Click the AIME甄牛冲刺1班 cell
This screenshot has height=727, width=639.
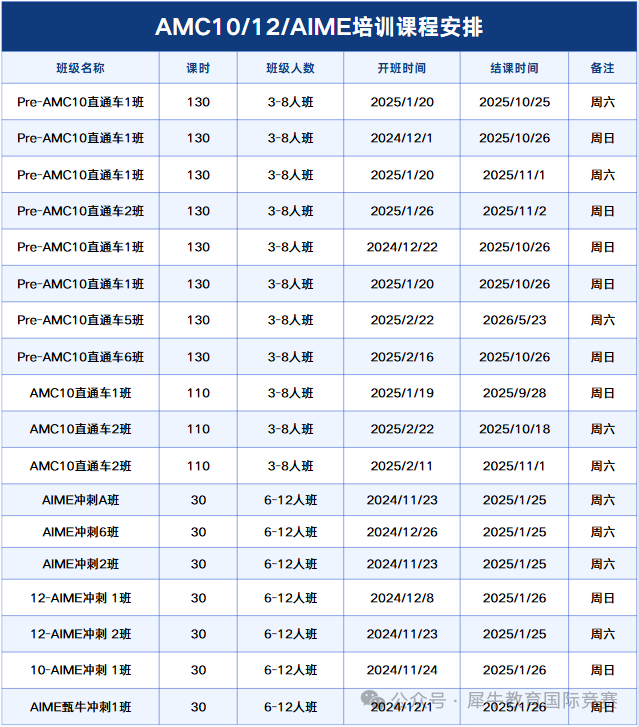click(x=81, y=707)
